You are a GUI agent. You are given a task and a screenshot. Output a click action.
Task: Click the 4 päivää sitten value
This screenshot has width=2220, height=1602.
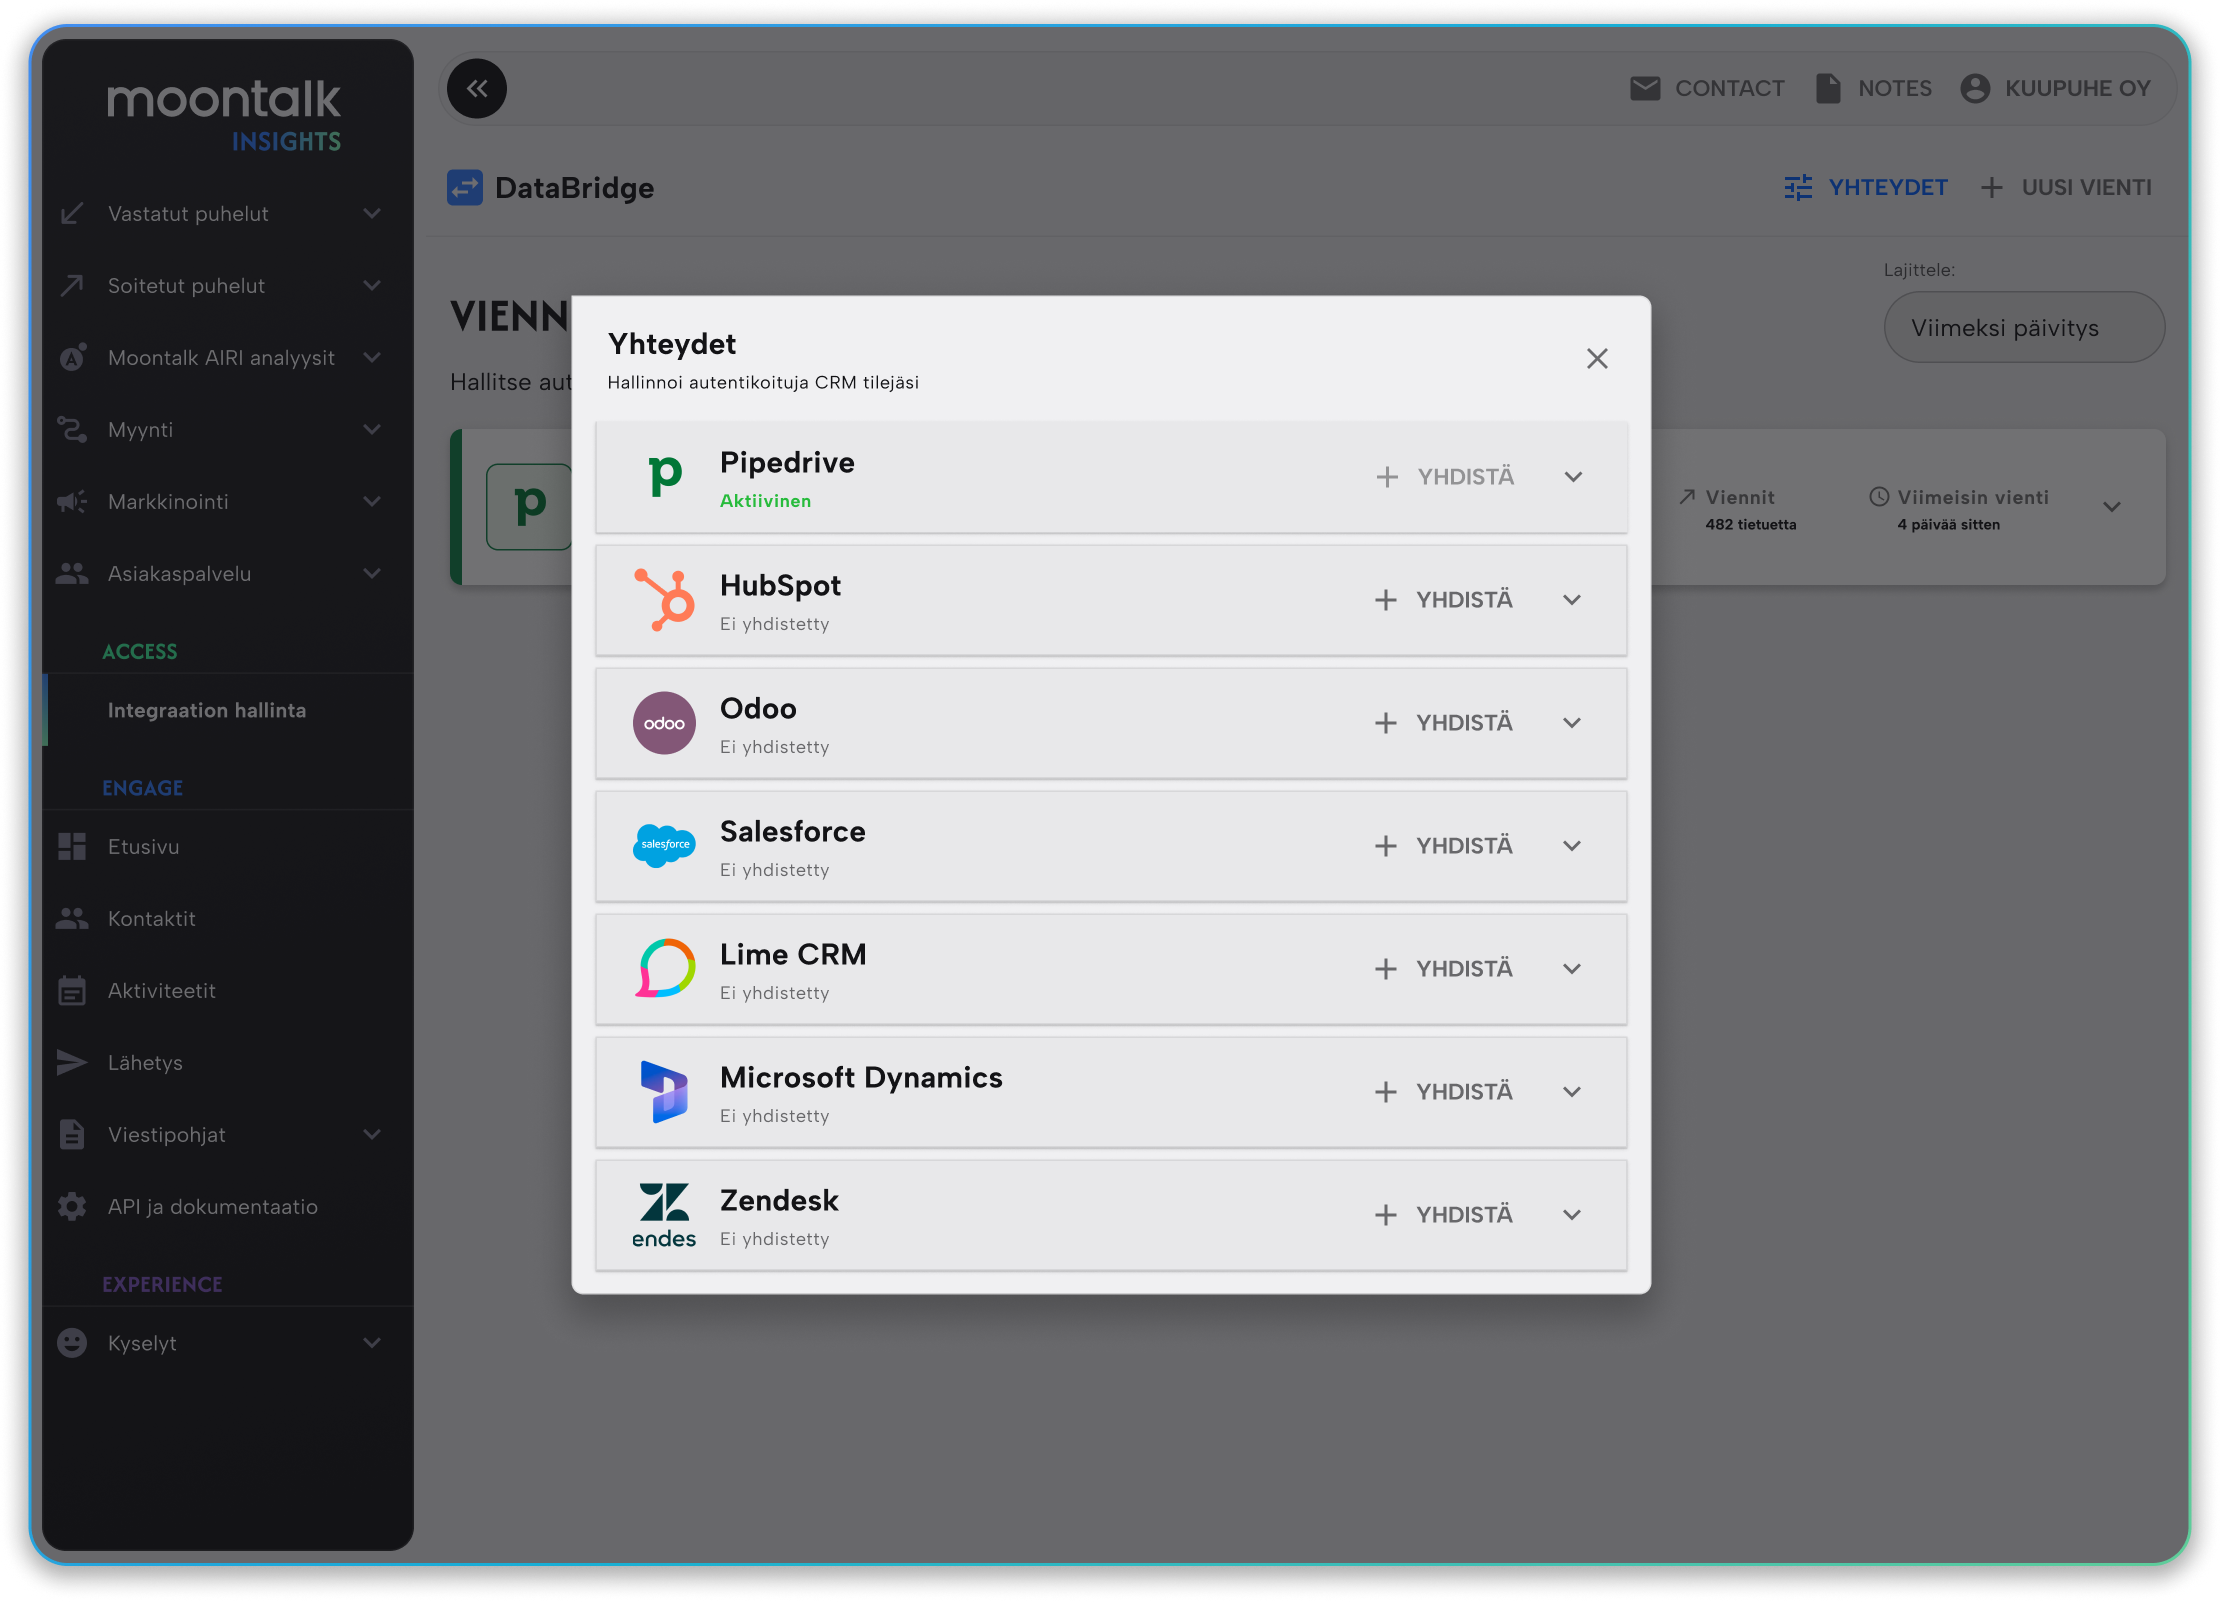coord(1949,524)
